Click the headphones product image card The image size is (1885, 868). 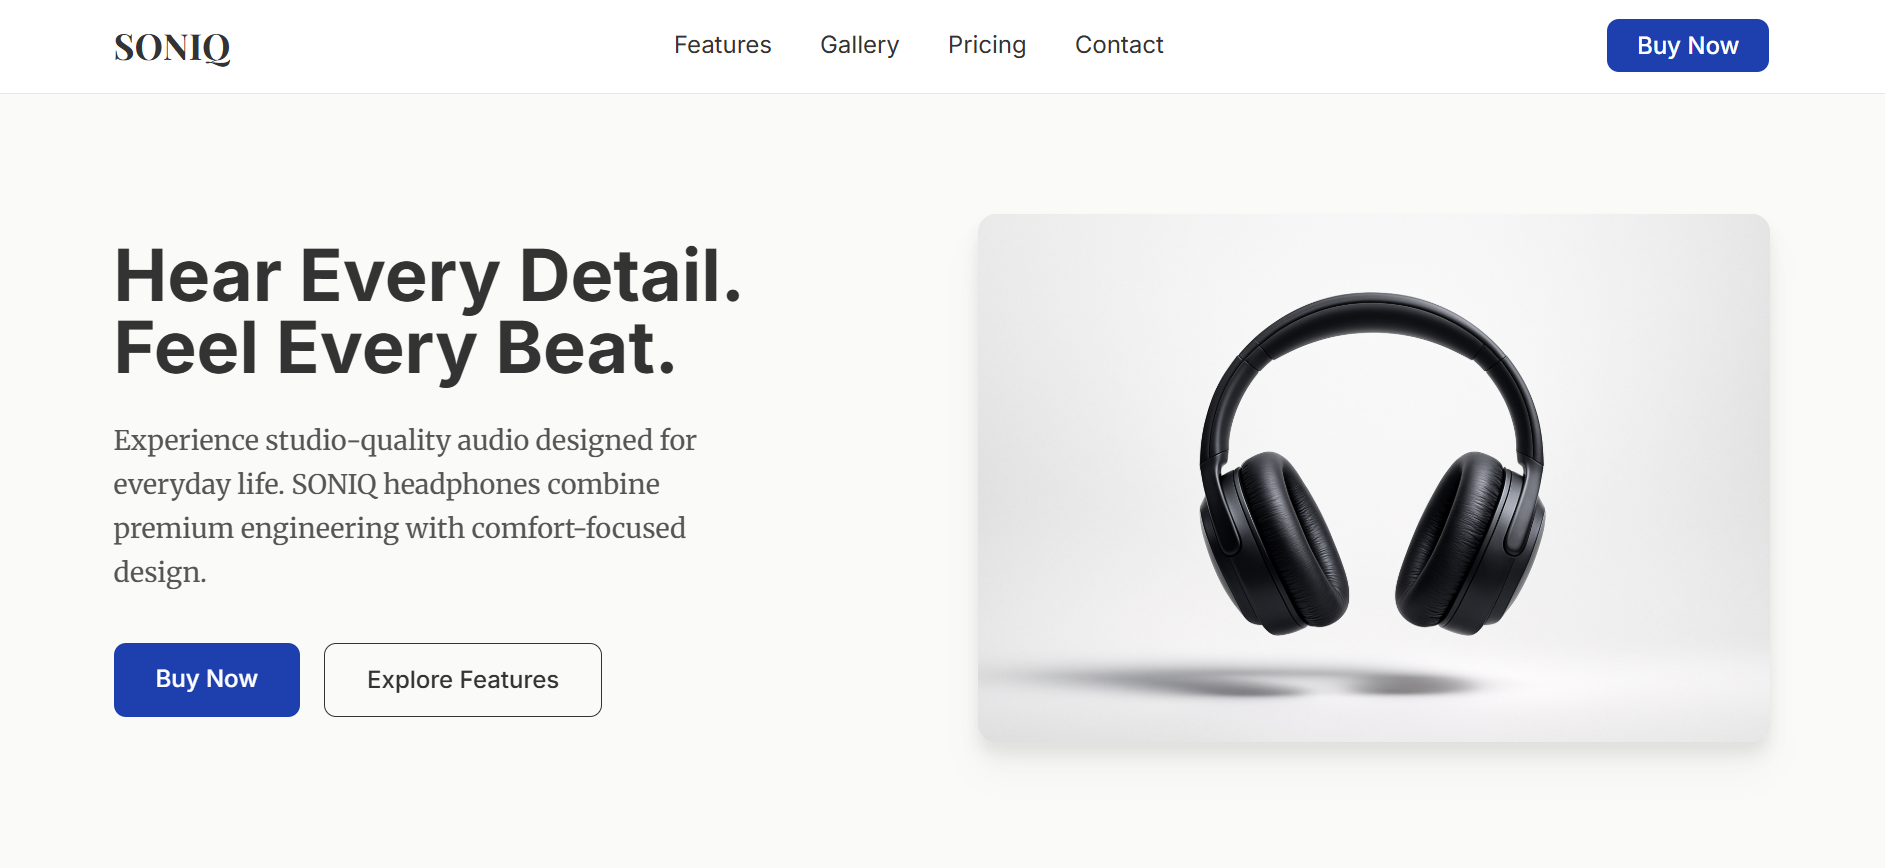coord(1373,478)
